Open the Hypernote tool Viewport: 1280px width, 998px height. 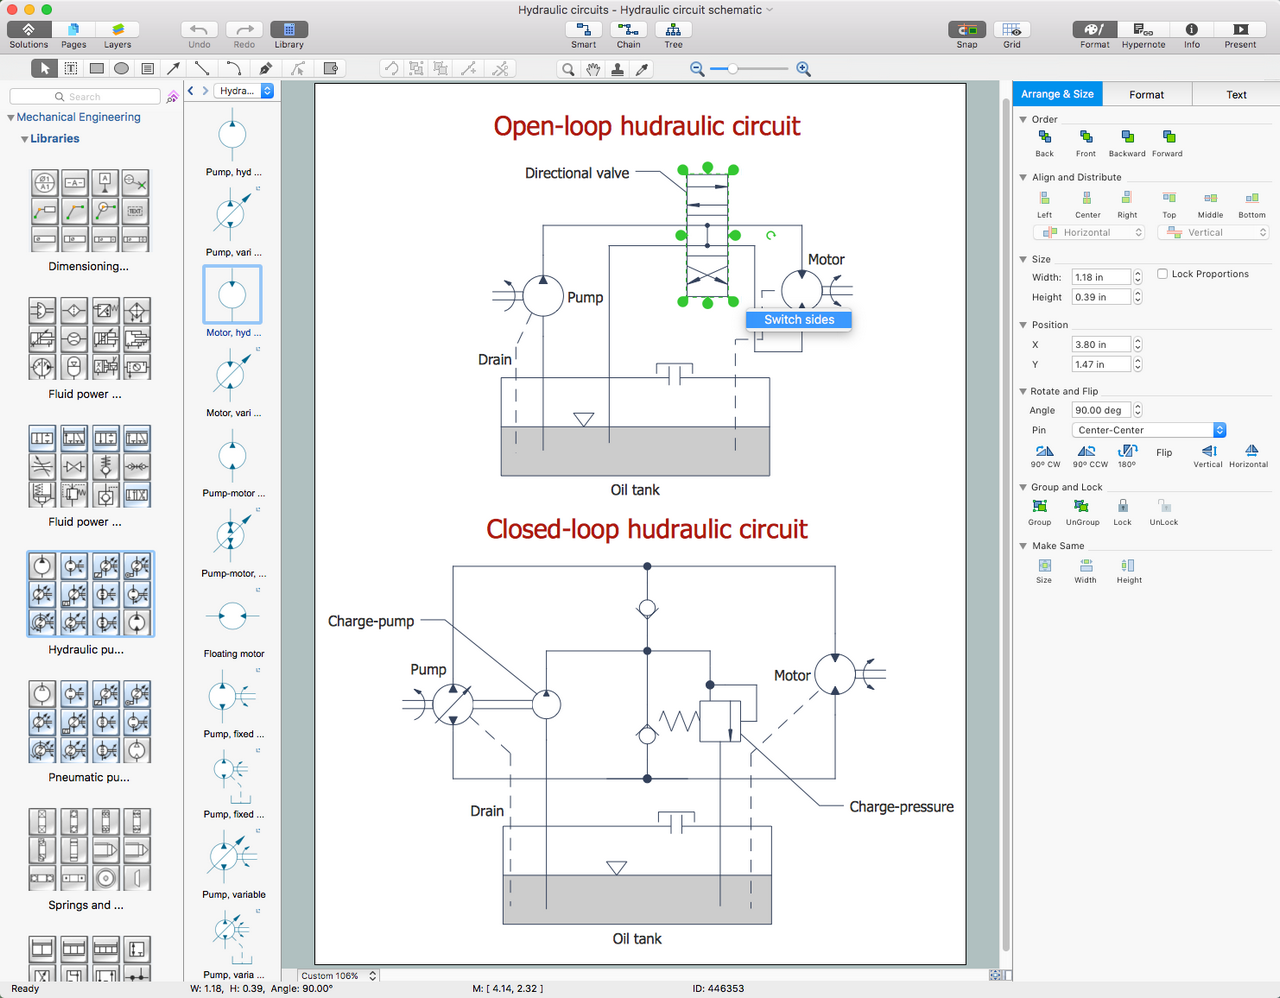click(x=1143, y=30)
